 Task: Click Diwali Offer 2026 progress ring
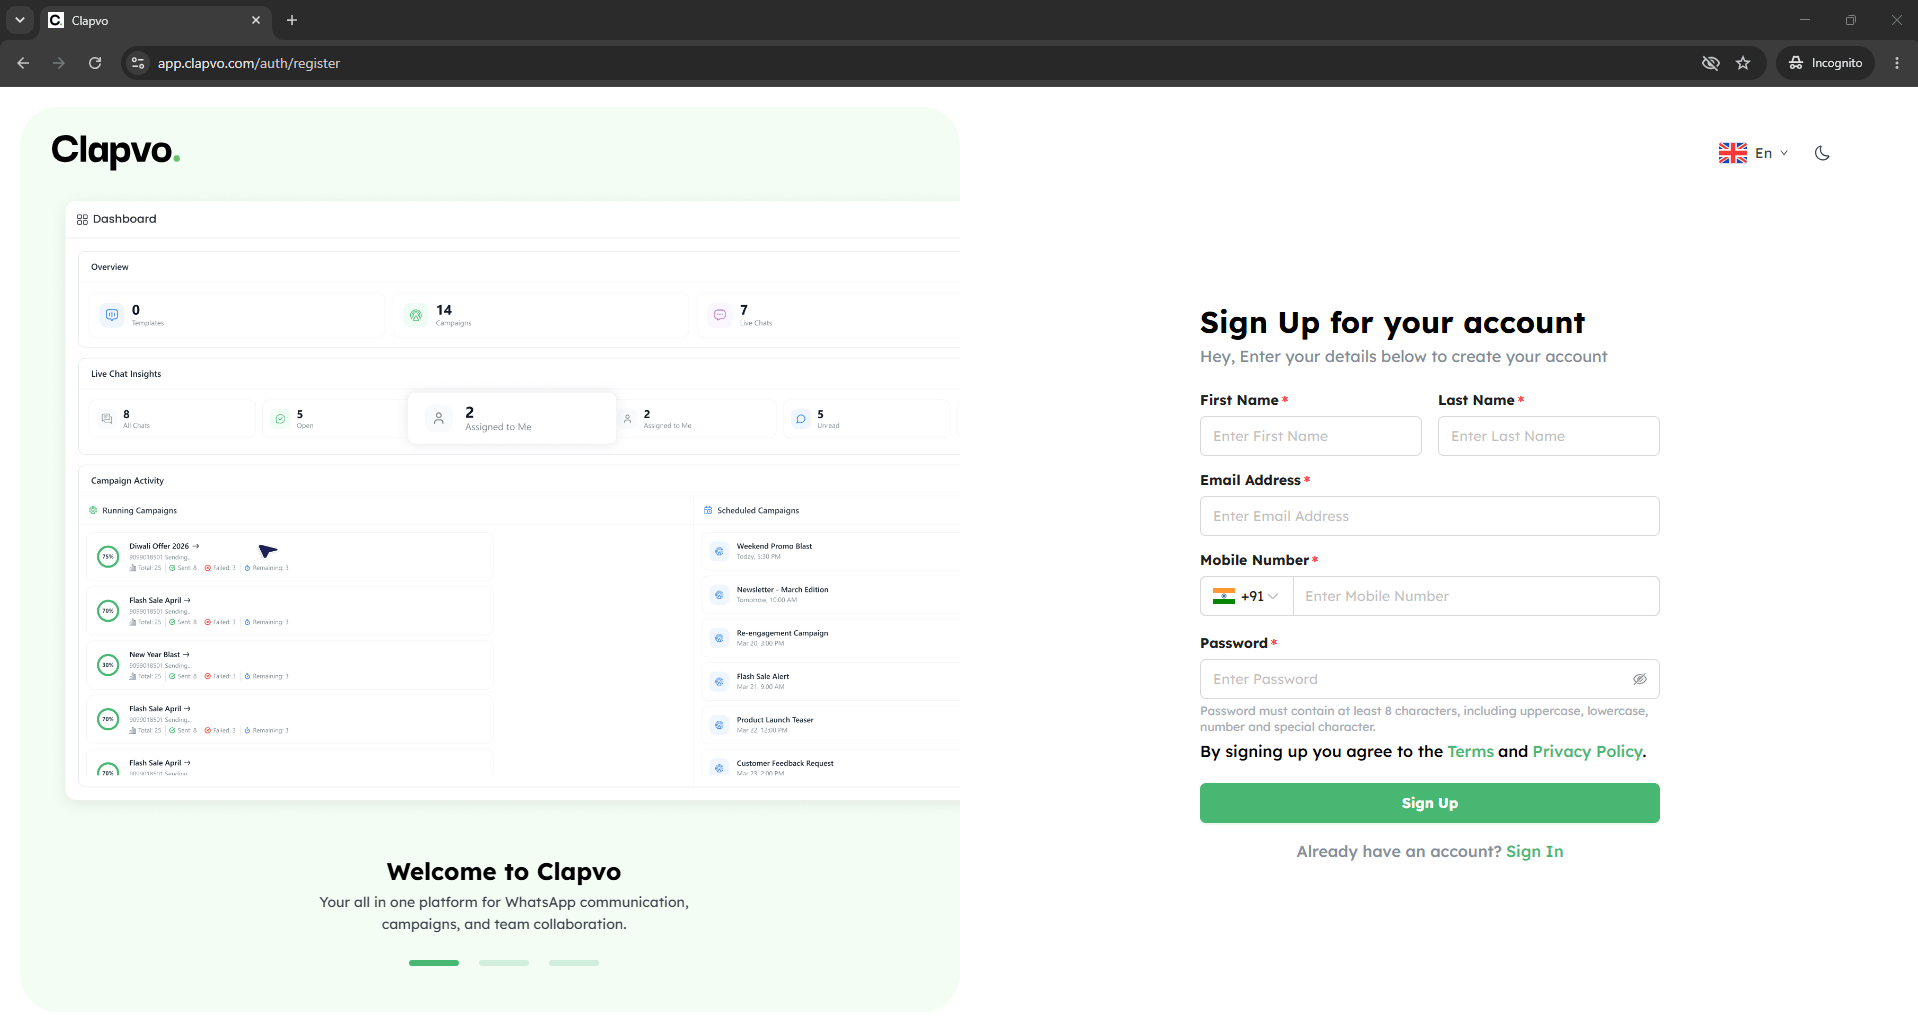click(108, 557)
